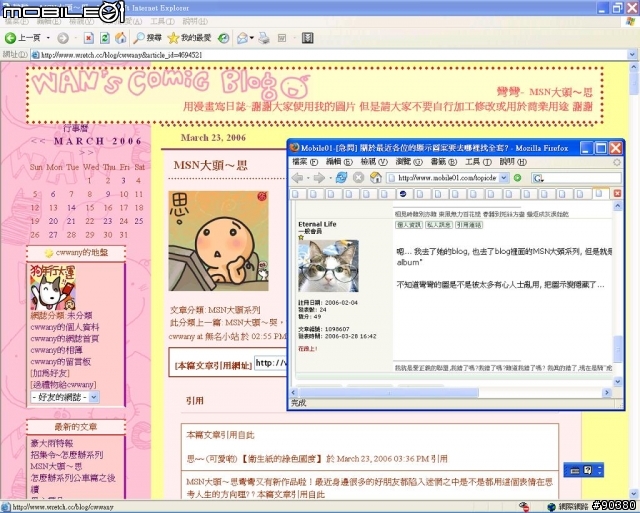Open the 編輯 menu in Firefox
The image size is (640, 513).
click(339, 162)
